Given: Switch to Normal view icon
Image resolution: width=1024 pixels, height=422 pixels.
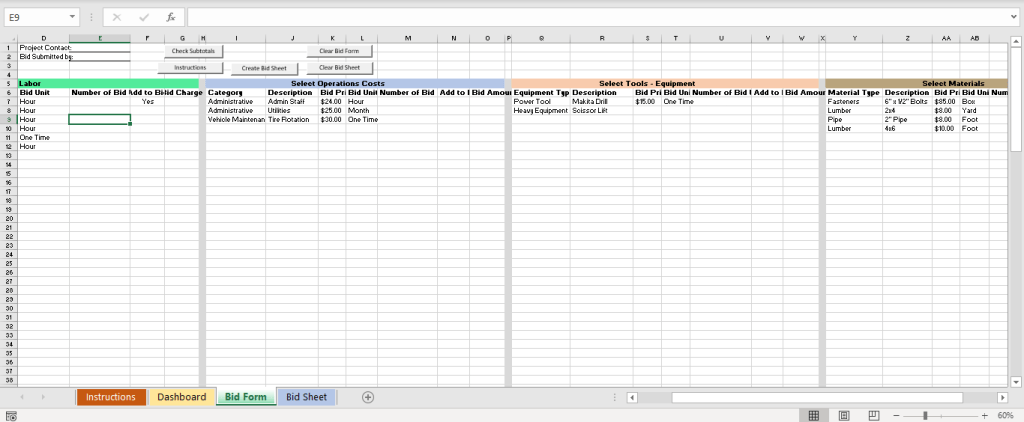Looking at the screenshot, I should (814, 415).
